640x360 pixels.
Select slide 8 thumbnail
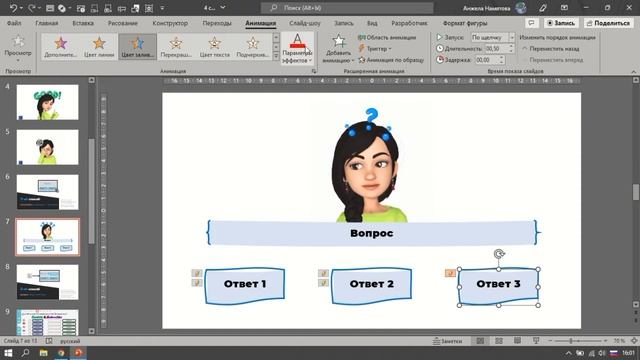pos(47,282)
